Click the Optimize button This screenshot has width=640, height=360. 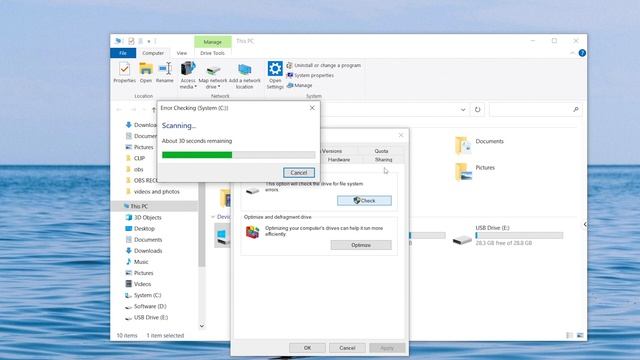(x=361, y=245)
